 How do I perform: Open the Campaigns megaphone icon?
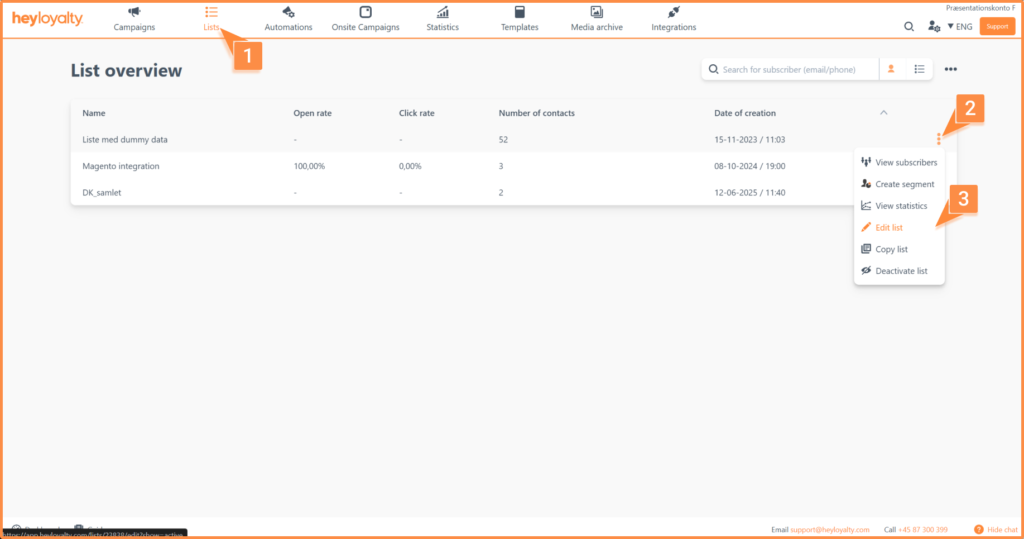134,12
